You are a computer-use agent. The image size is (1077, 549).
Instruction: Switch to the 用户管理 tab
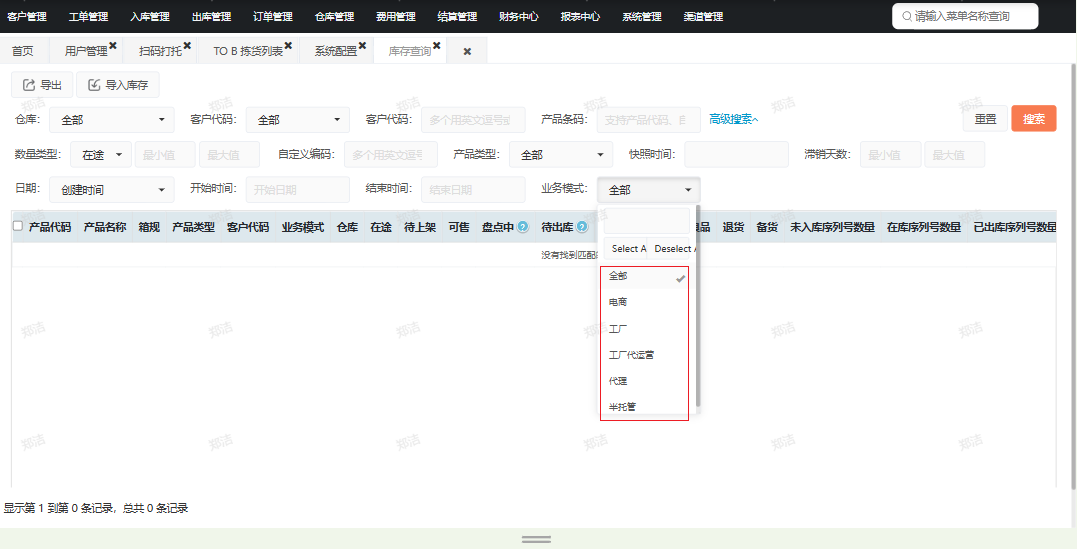[x=86, y=51]
